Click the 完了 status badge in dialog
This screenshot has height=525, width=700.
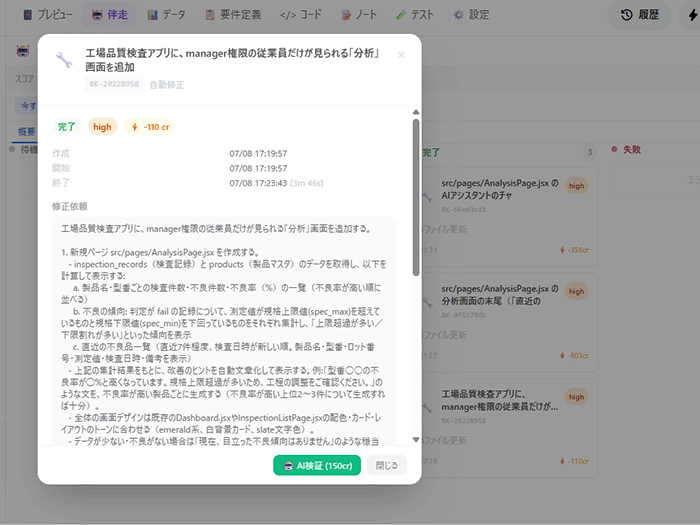click(x=67, y=127)
